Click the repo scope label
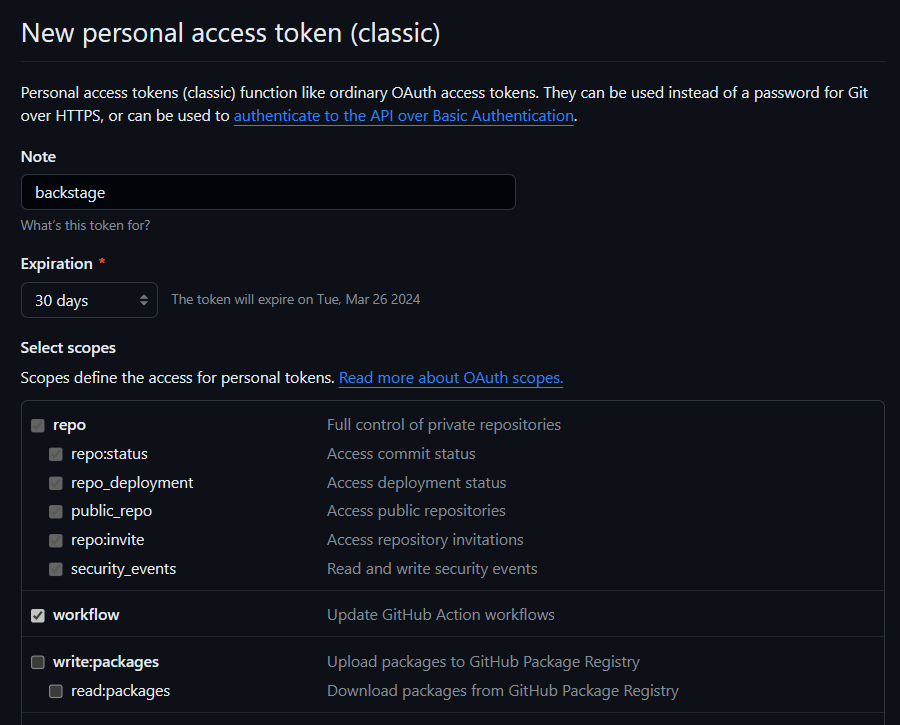 click(69, 425)
